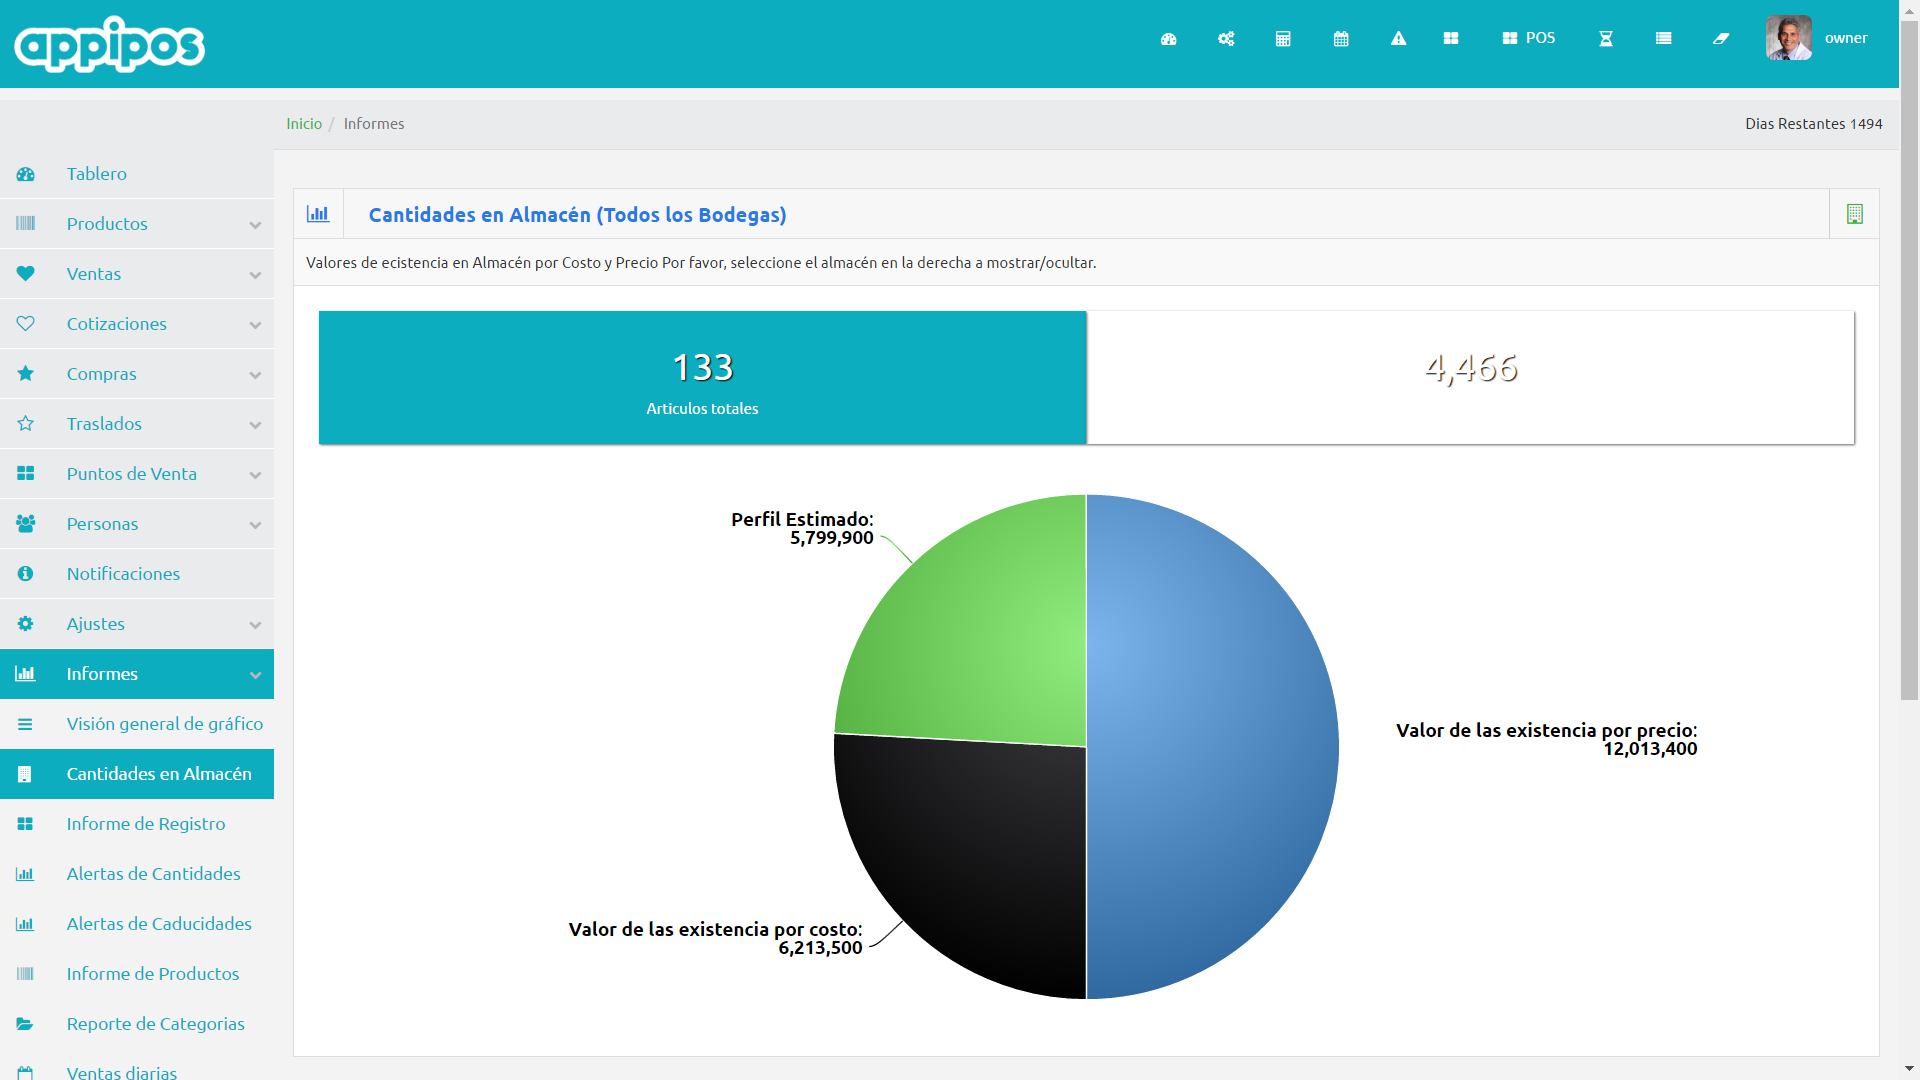Click the owner profile avatar
The width and height of the screenshot is (1920, 1080).
[1788, 39]
